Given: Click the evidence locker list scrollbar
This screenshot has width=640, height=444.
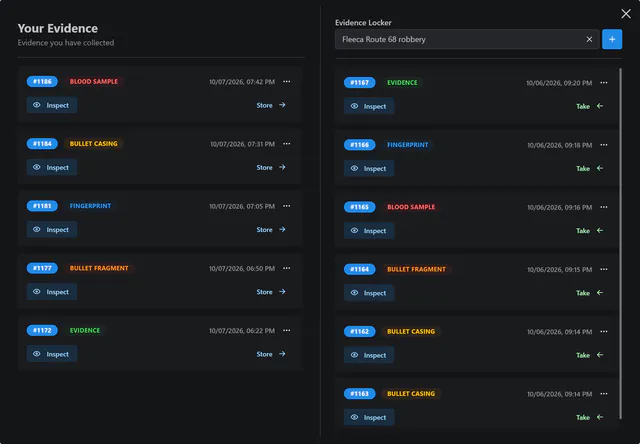Looking at the screenshot, I should pyautogui.click(x=620, y=243).
